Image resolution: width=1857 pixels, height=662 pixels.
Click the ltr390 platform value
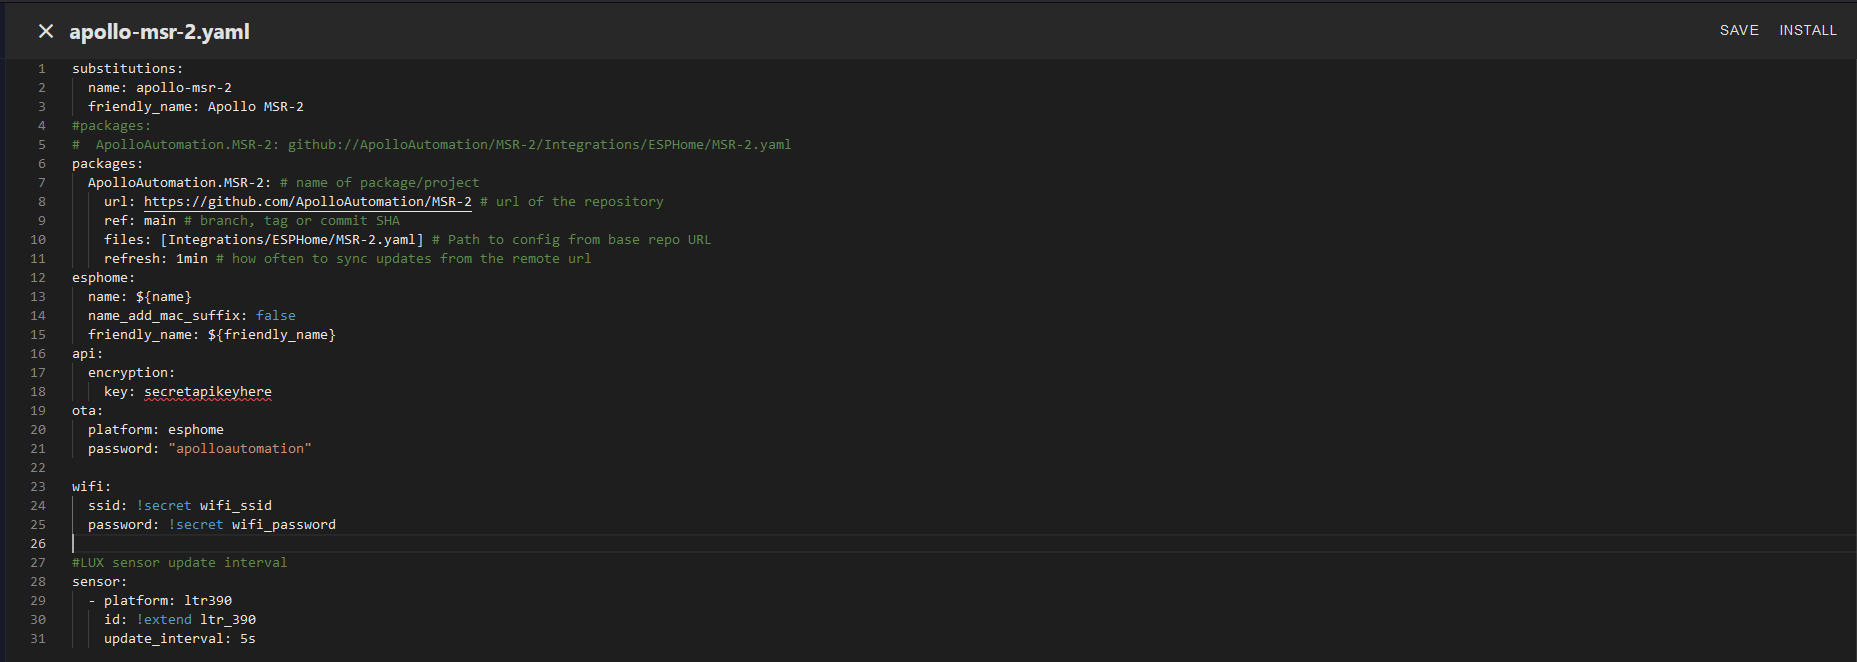tap(207, 601)
